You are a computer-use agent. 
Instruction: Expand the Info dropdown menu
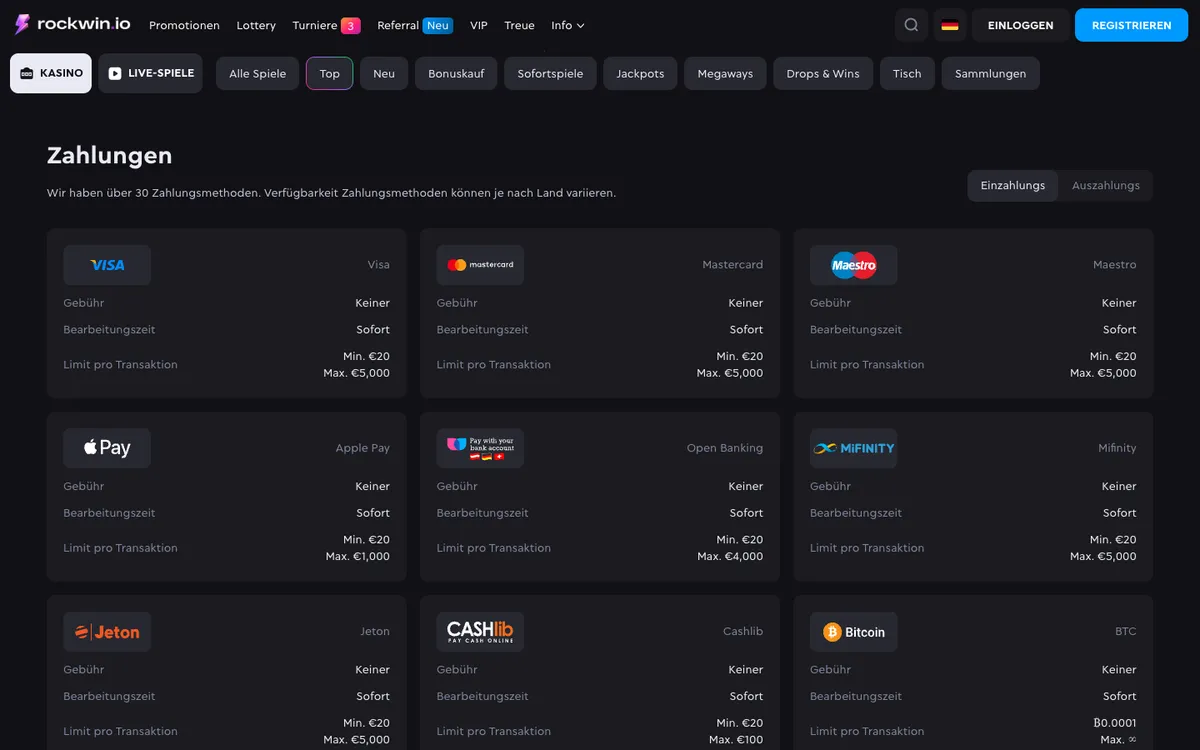tap(568, 25)
